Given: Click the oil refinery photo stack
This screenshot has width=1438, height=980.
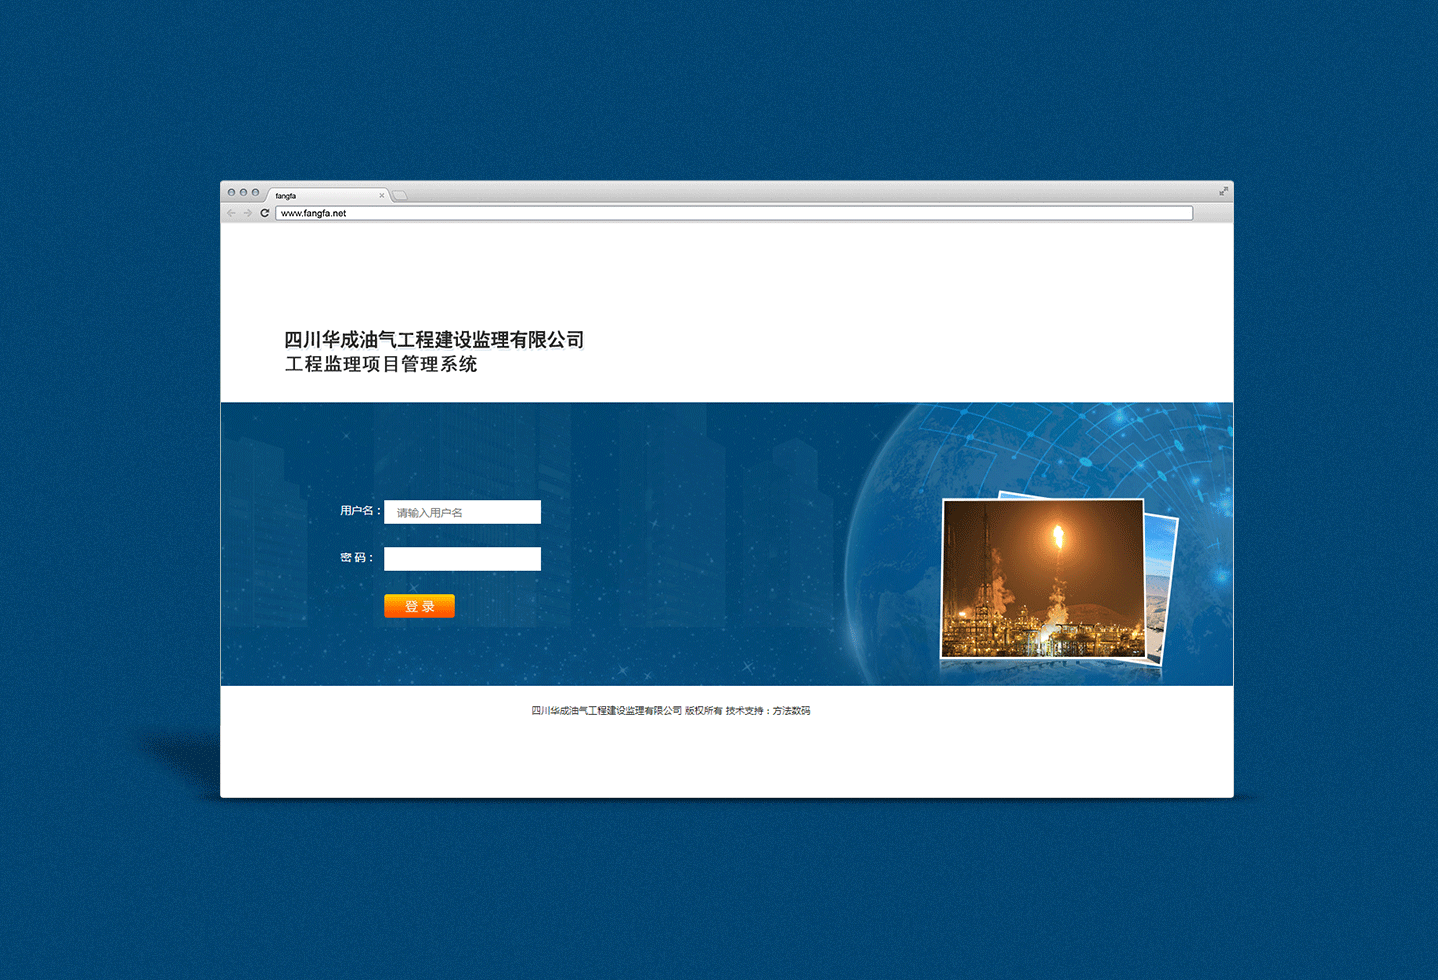Looking at the screenshot, I should pyautogui.click(x=1044, y=580).
